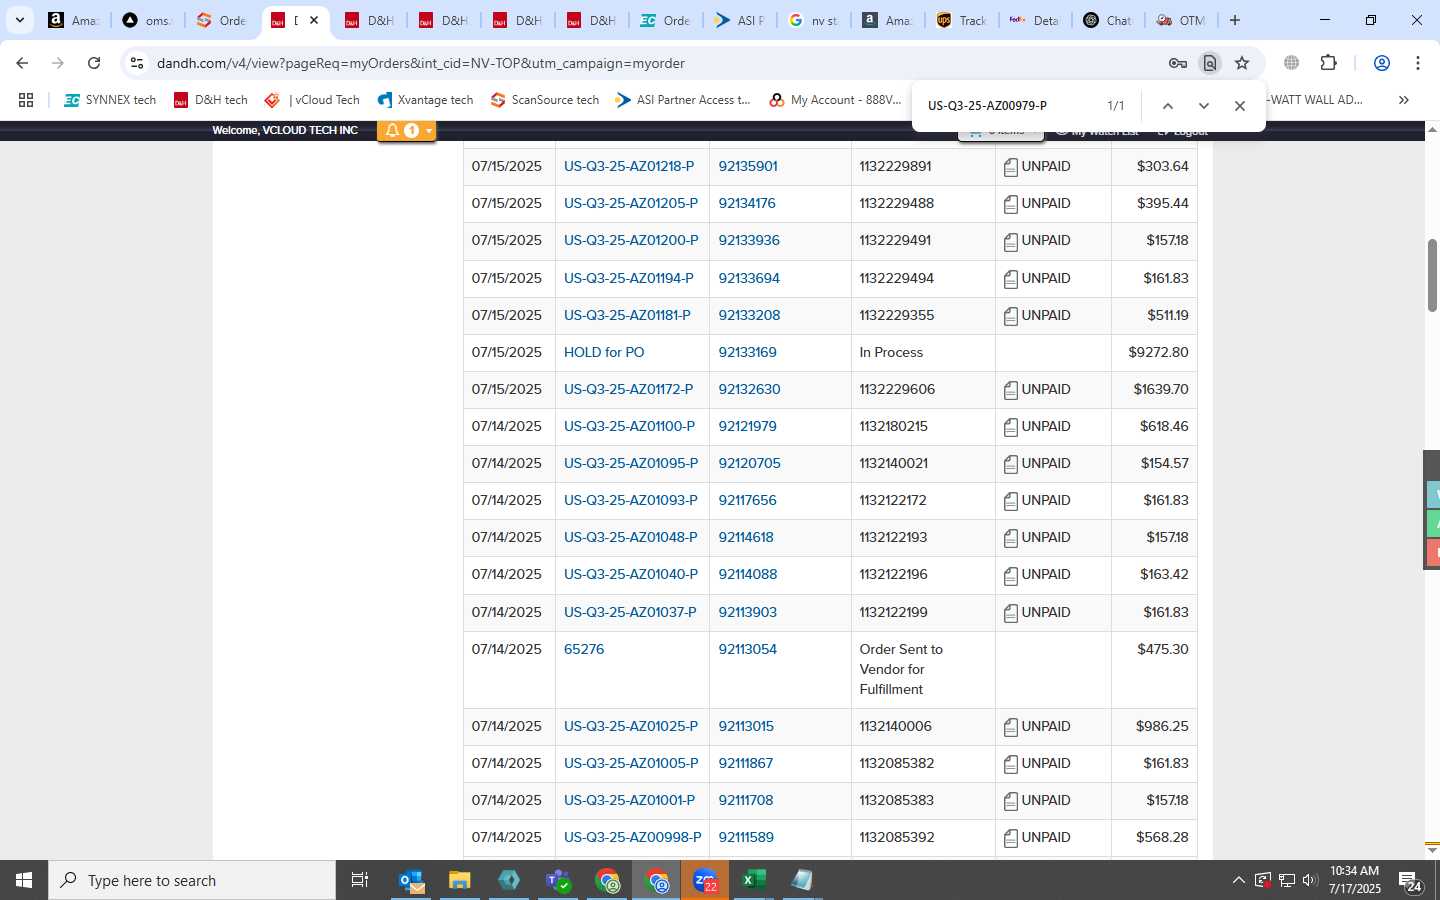
Task: Bookmark this page with star icon
Action: [x=1242, y=63]
